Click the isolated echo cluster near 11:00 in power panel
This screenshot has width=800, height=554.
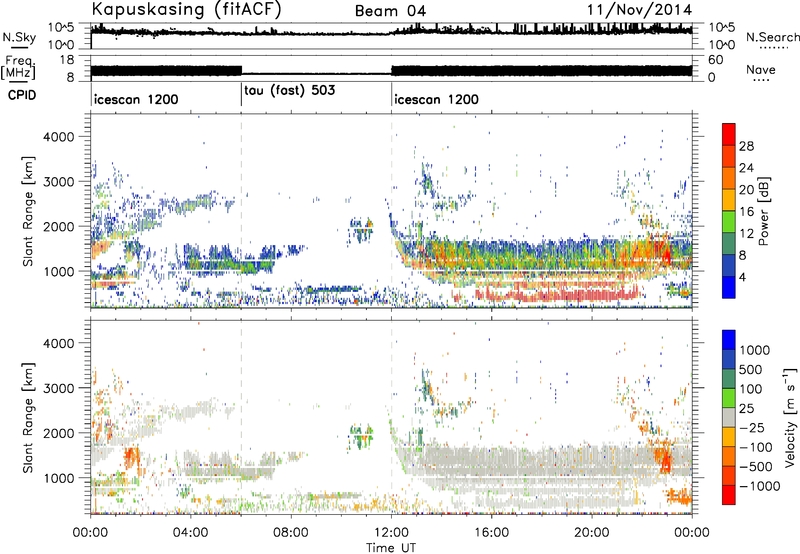(x=362, y=230)
